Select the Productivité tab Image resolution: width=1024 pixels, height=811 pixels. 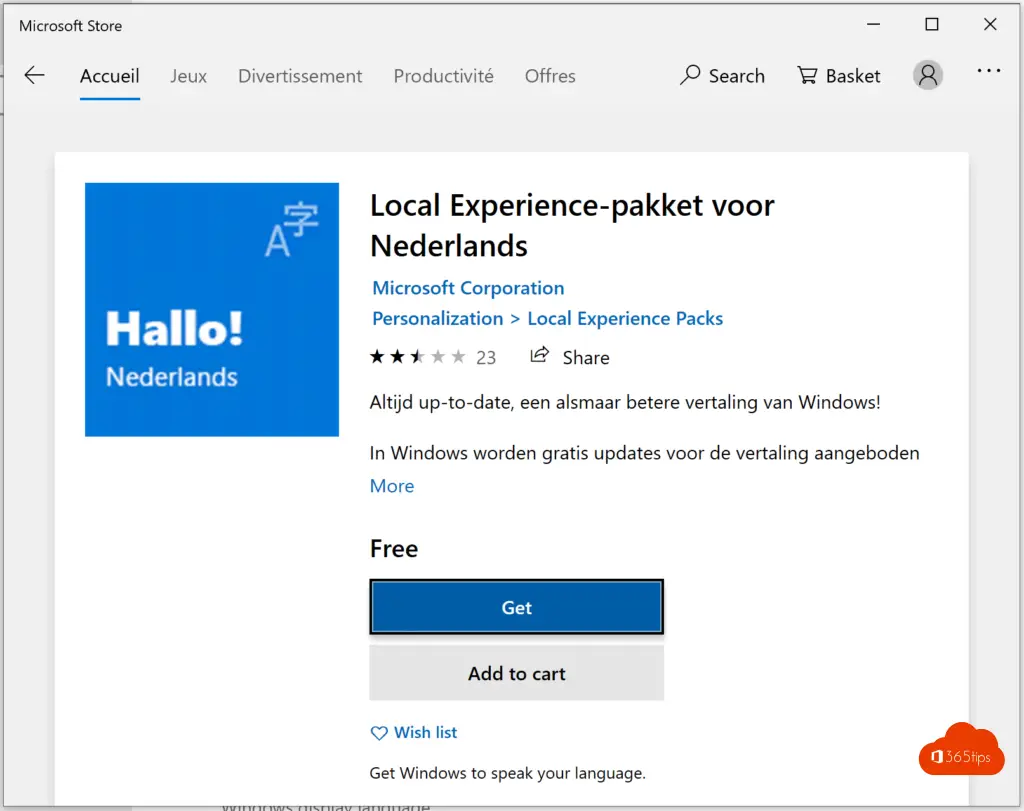(443, 76)
